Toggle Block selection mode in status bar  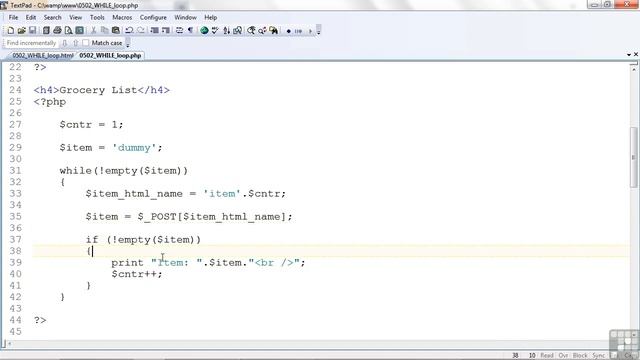coord(580,356)
